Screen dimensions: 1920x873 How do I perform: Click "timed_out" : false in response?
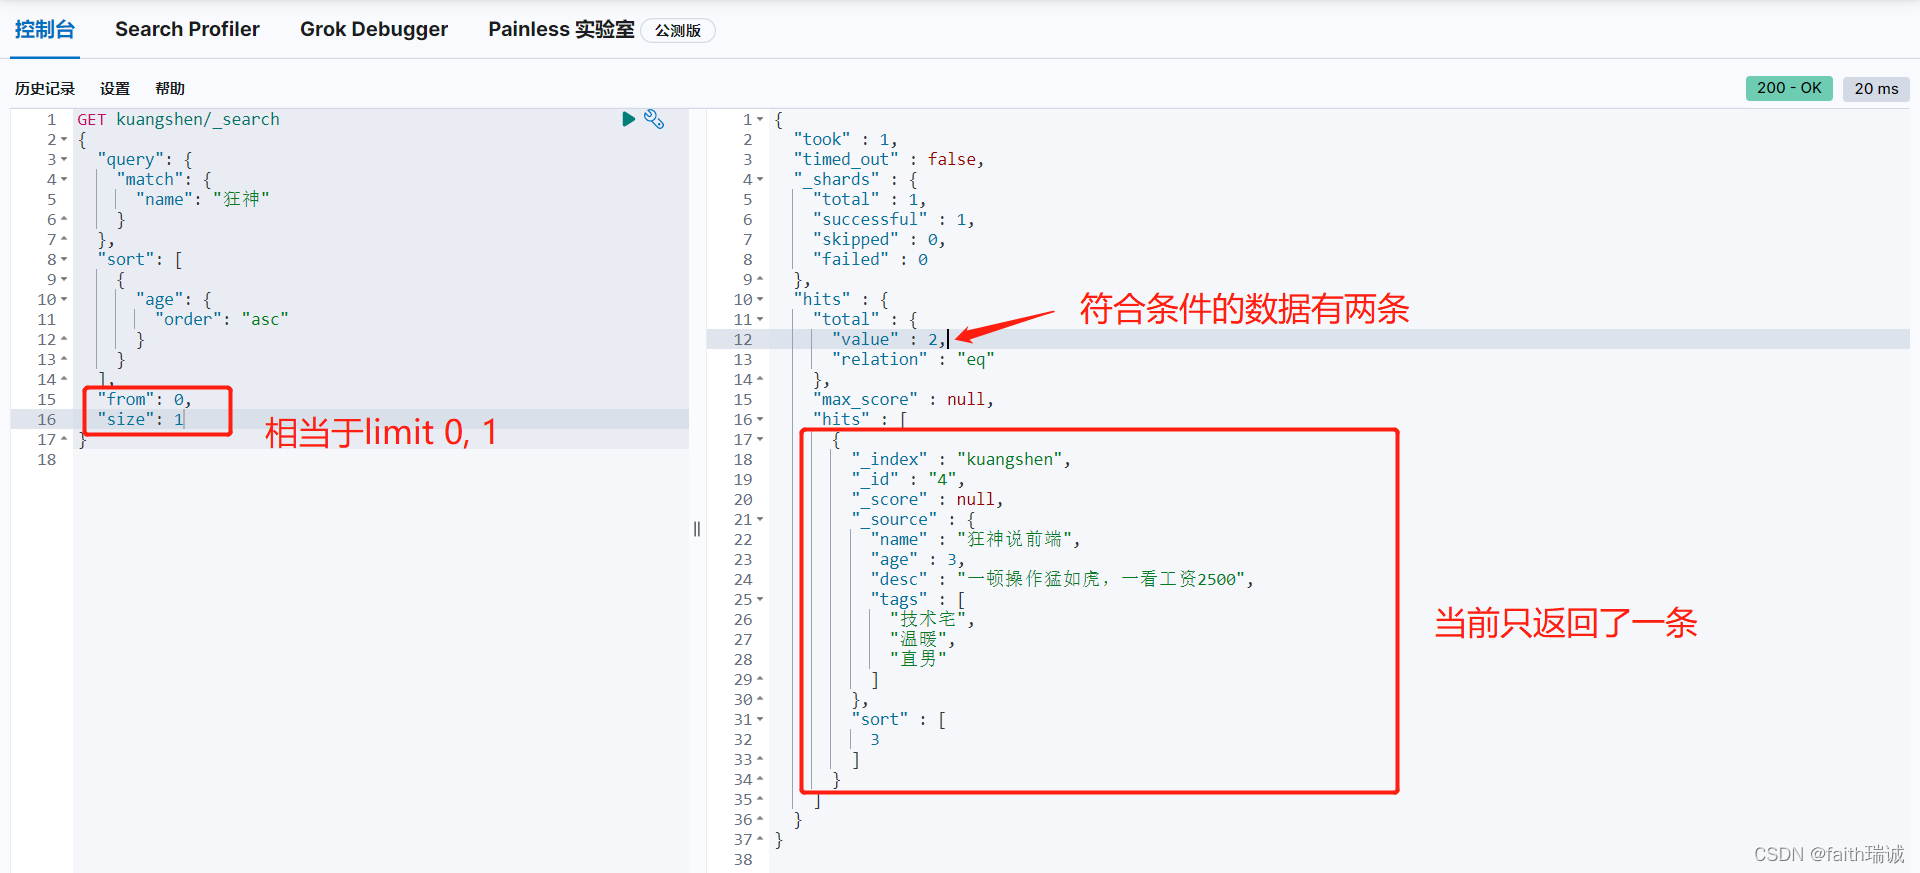(889, 159)
